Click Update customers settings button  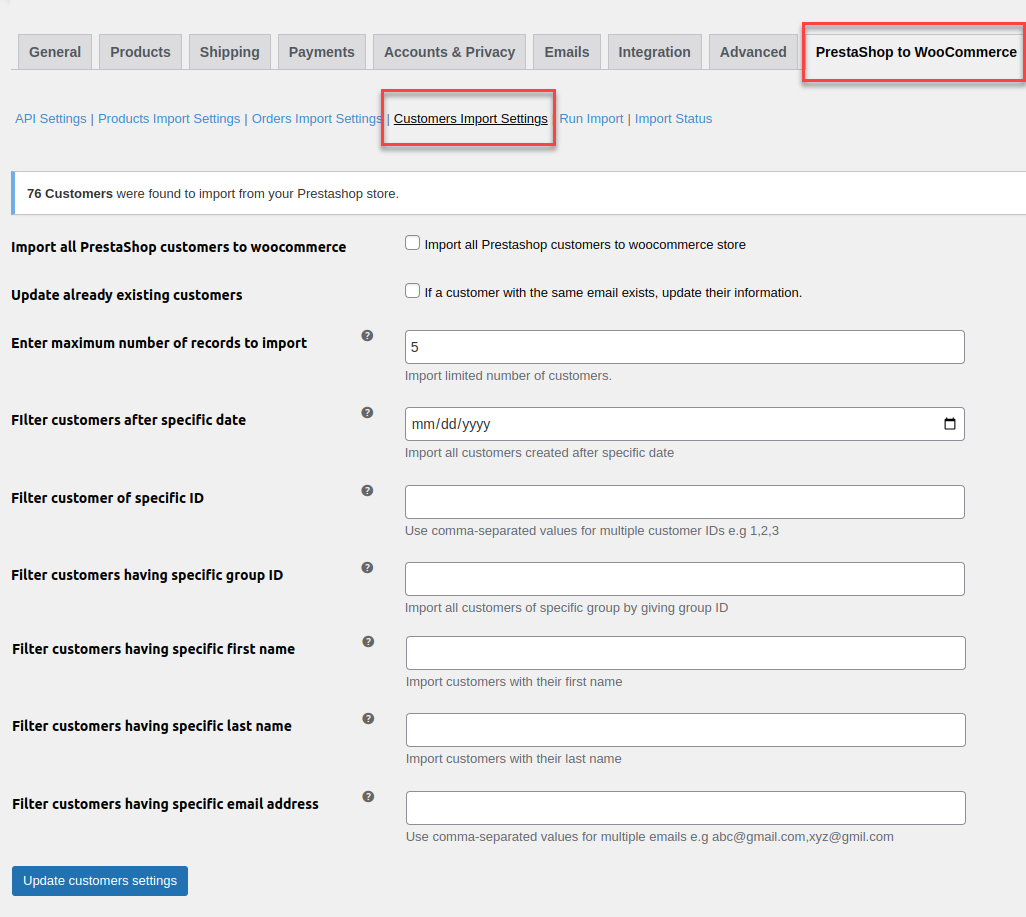(99, 880)
